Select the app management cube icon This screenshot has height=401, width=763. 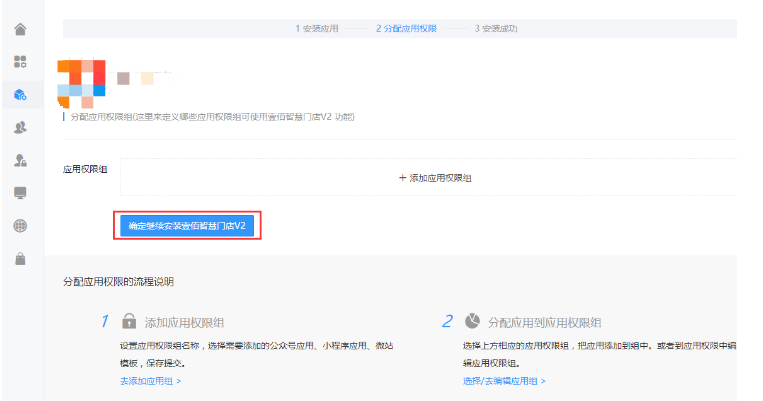(x=20, y=94)
